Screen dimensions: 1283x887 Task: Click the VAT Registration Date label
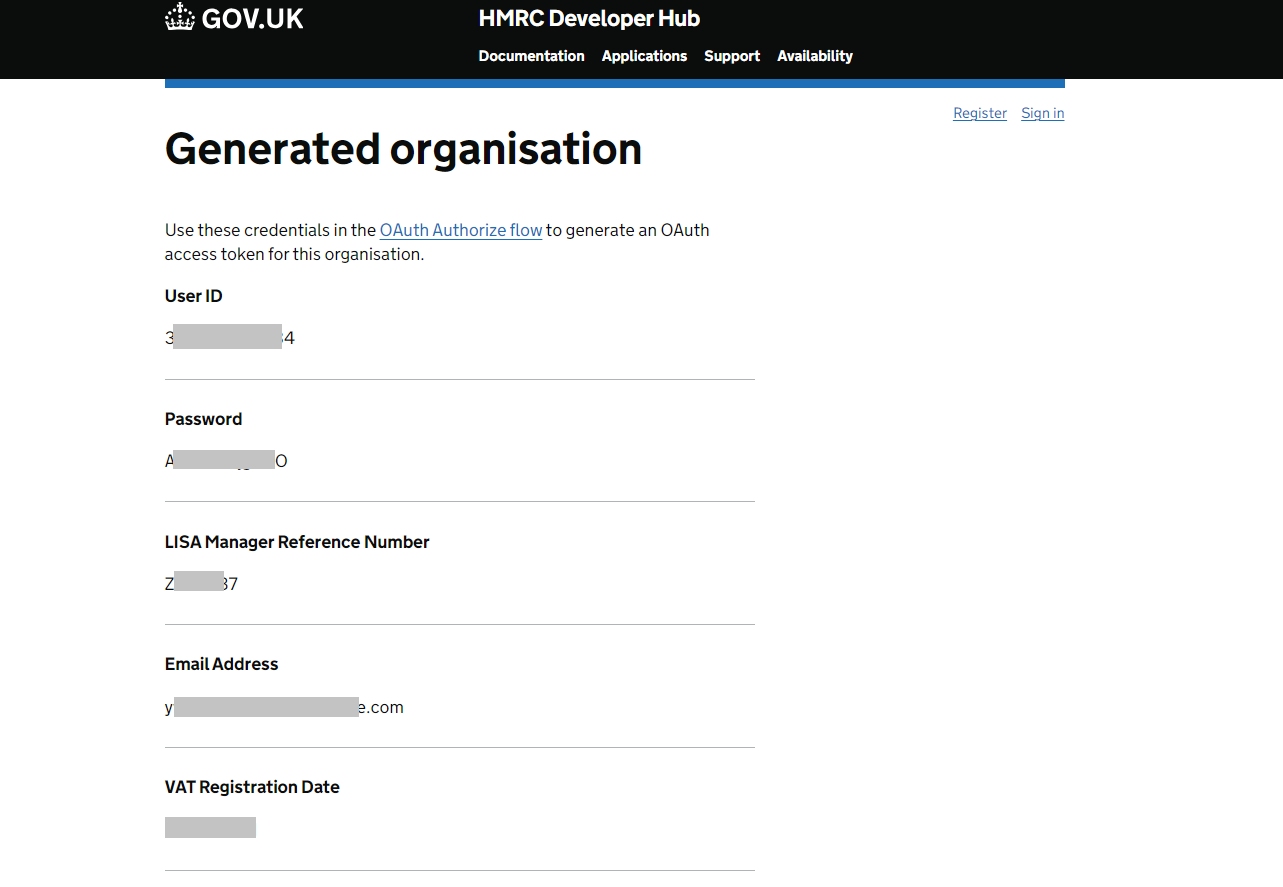(252, 787)
